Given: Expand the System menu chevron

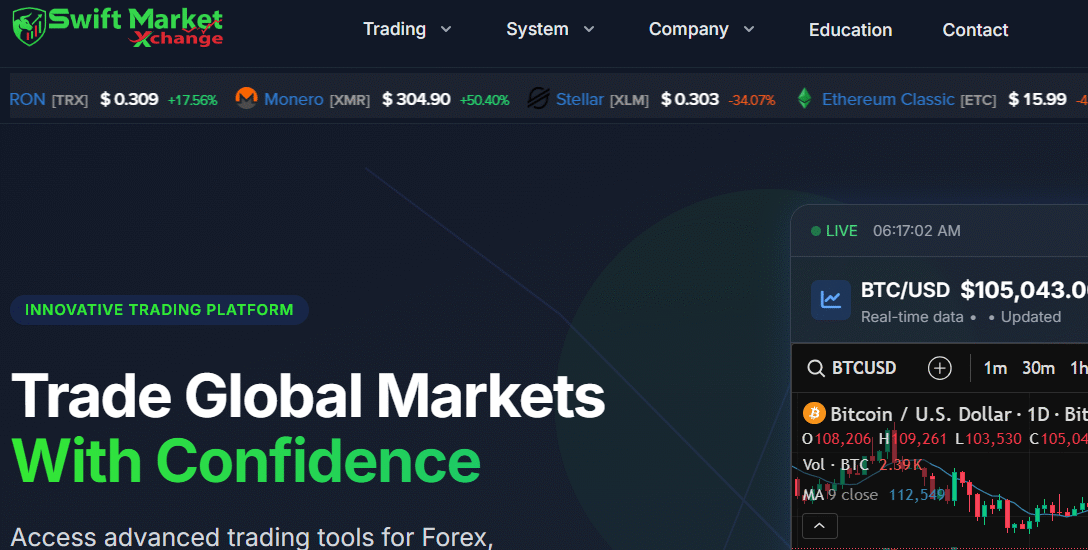Looking at the screenshot, I should coord(588,29).
